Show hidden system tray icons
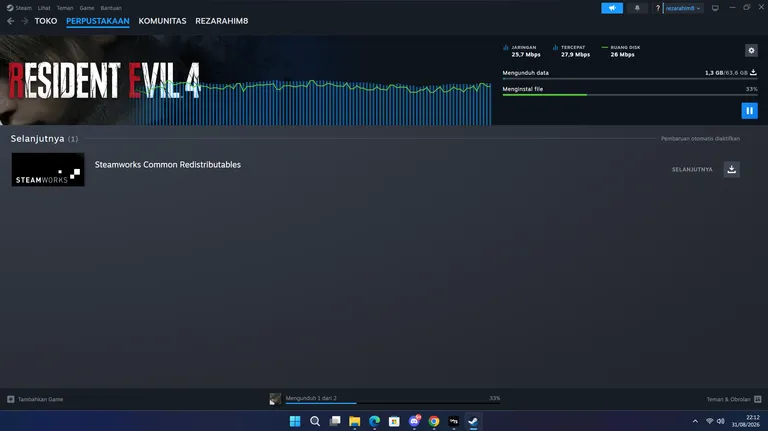 (x=695, y=421)
